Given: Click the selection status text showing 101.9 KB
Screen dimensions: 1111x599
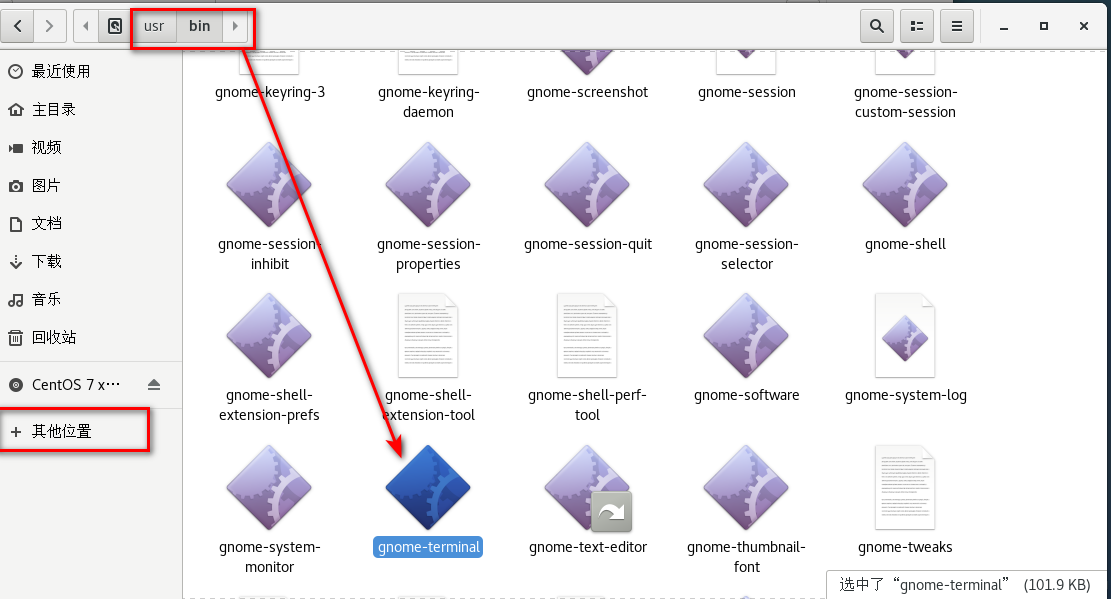Looking at the screenshot, I should [x=965, y=585].
